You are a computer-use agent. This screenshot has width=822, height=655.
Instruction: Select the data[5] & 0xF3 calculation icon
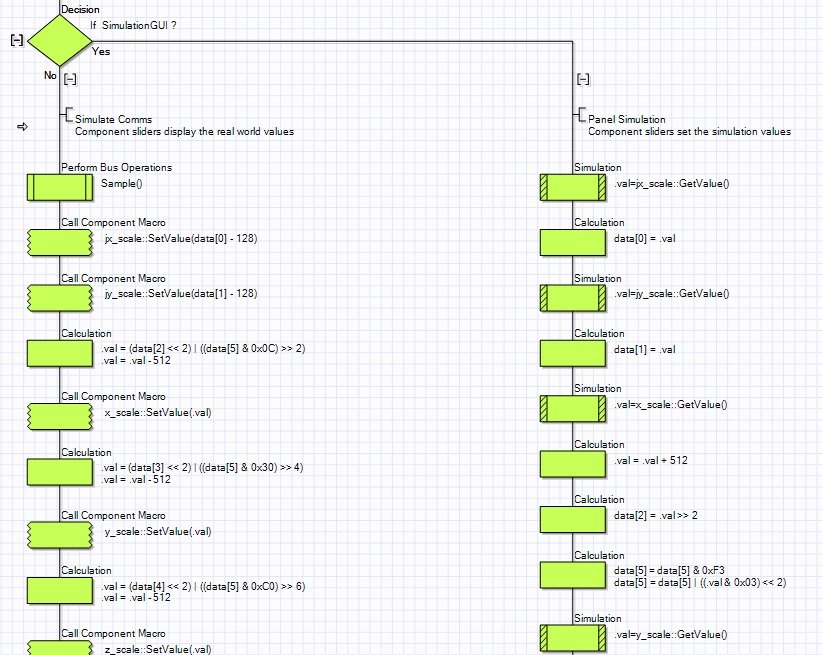pyautogui.click(x=572, y=575)
